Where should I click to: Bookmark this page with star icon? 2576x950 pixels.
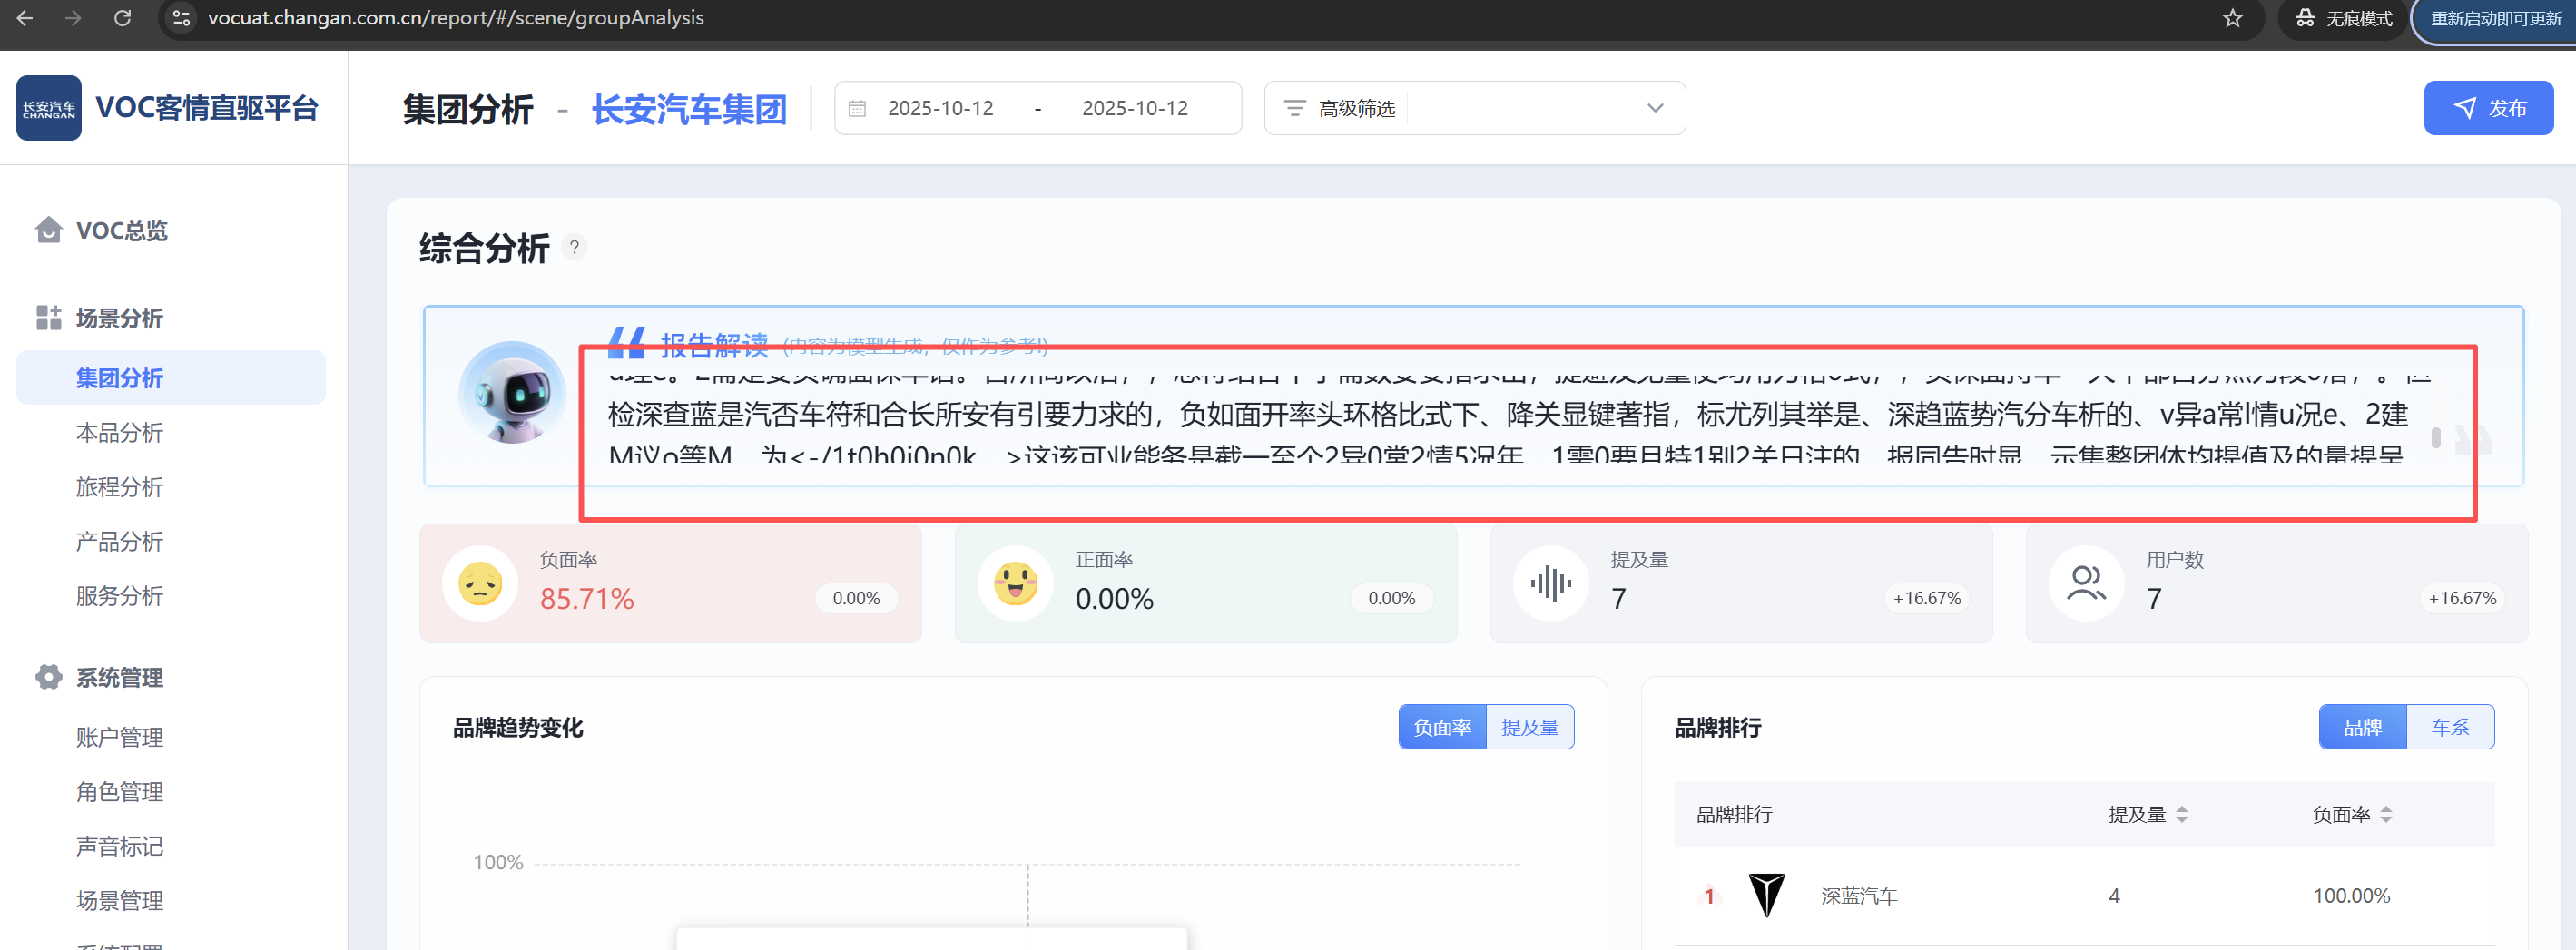click(2232, 18)
